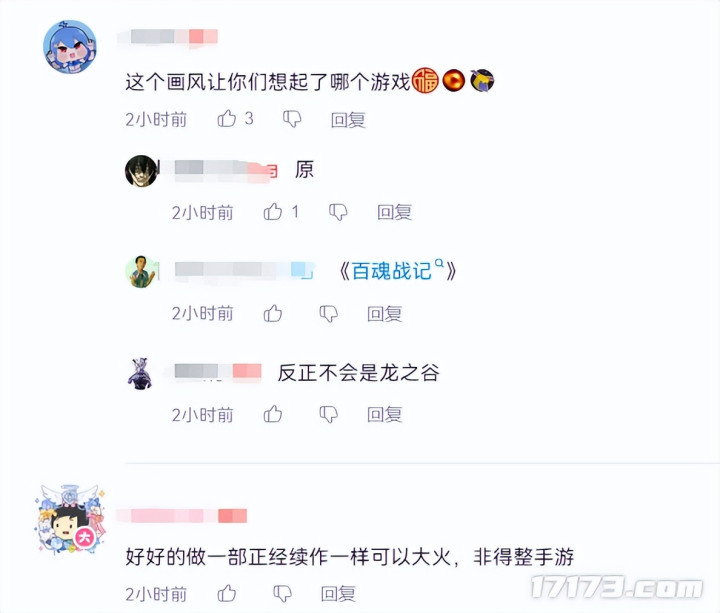
Task: Reply to the 百魂战记 comment
Action: 385,314
